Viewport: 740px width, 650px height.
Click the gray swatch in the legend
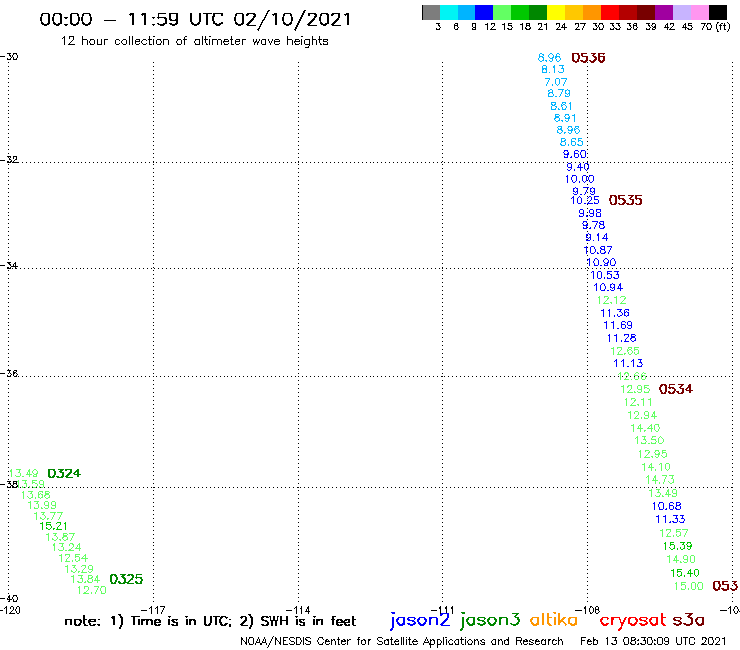coord(431,12)
